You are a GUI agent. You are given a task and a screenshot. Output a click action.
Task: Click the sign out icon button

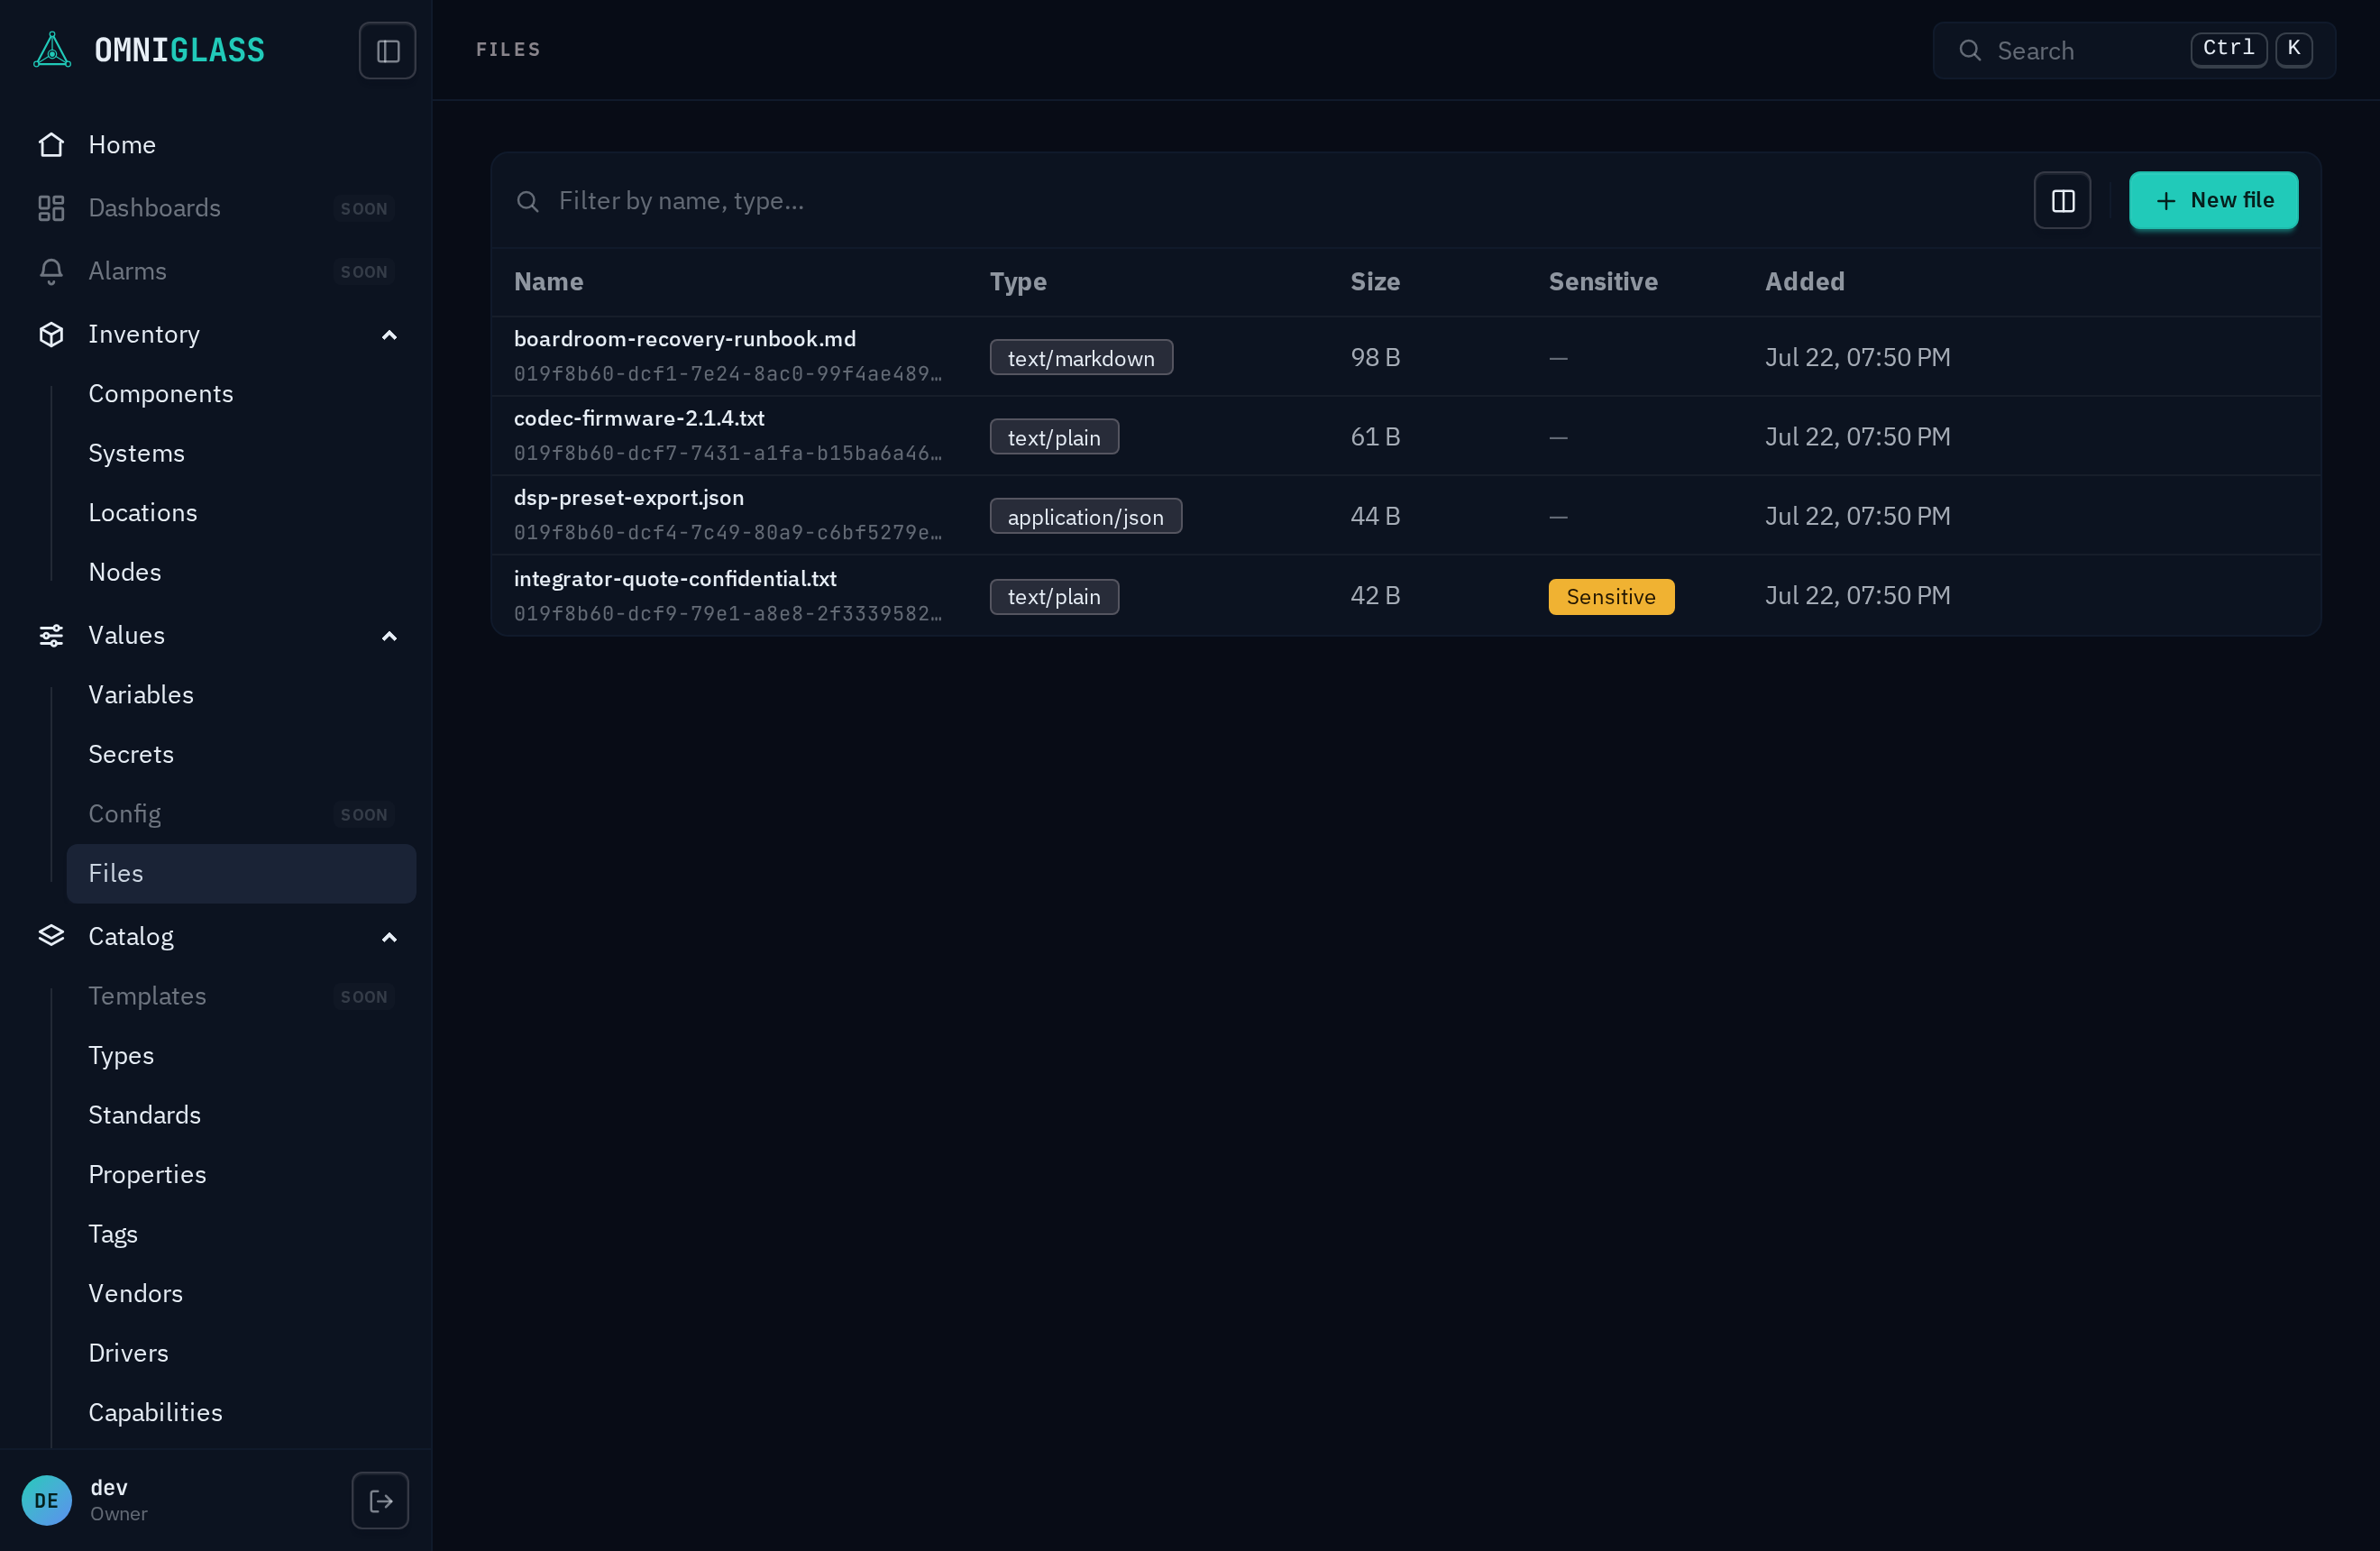point(380,1500)
